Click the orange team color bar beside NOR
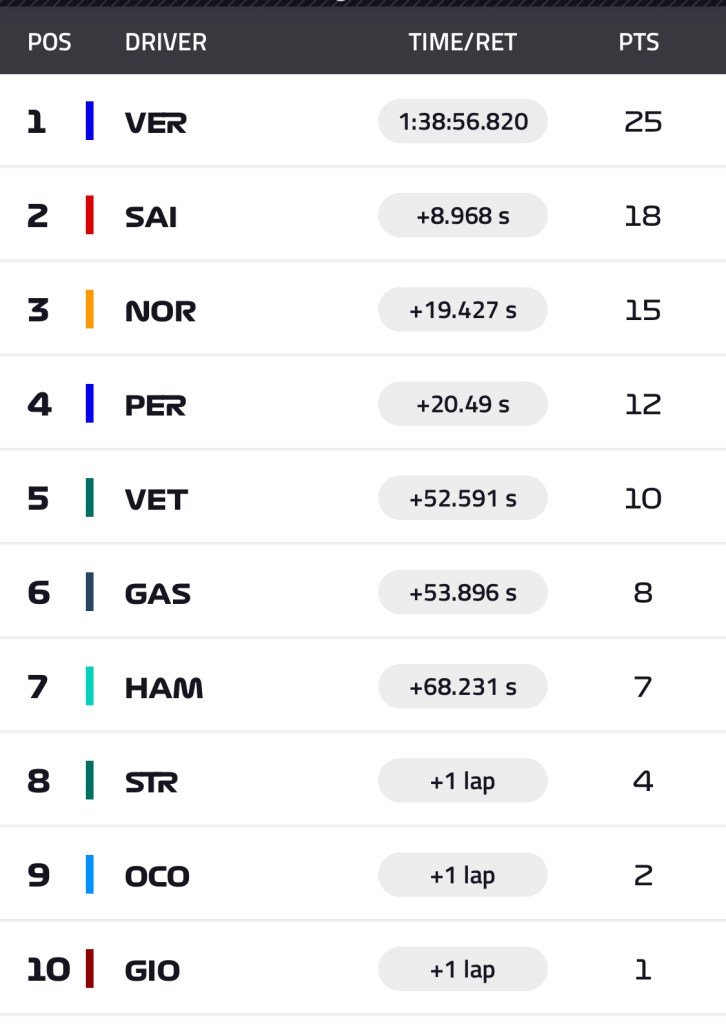Viewport: 726px width, 1024px height. tap(90, 309)
